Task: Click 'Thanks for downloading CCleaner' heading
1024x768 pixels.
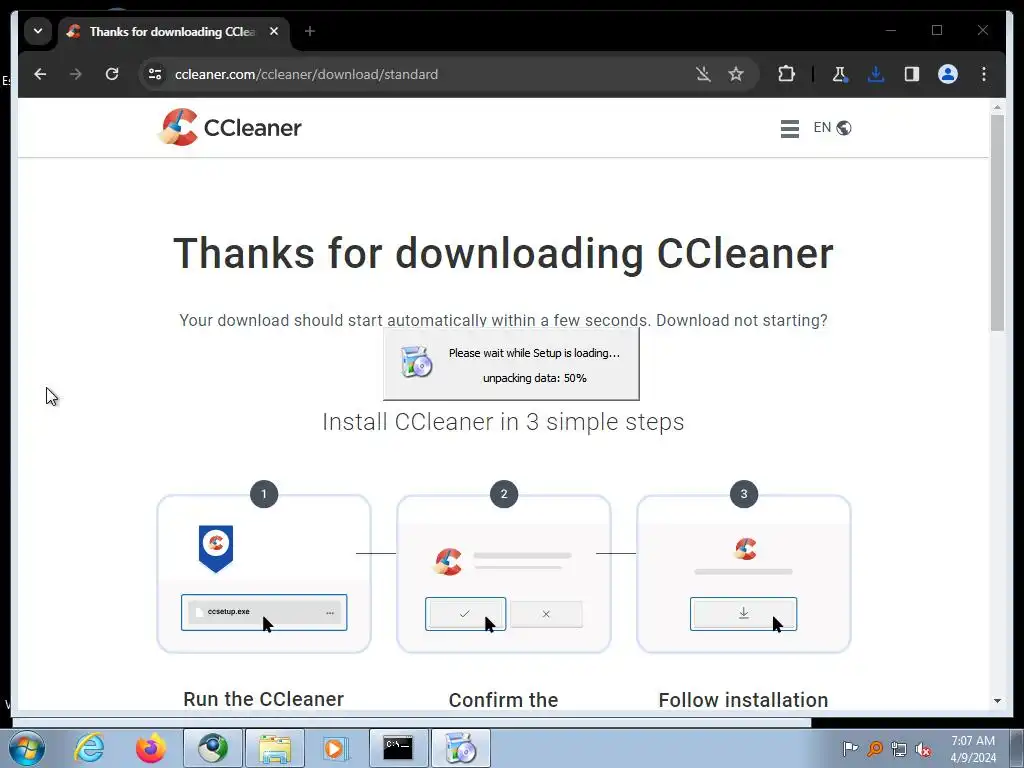Action: coord(504,253)
